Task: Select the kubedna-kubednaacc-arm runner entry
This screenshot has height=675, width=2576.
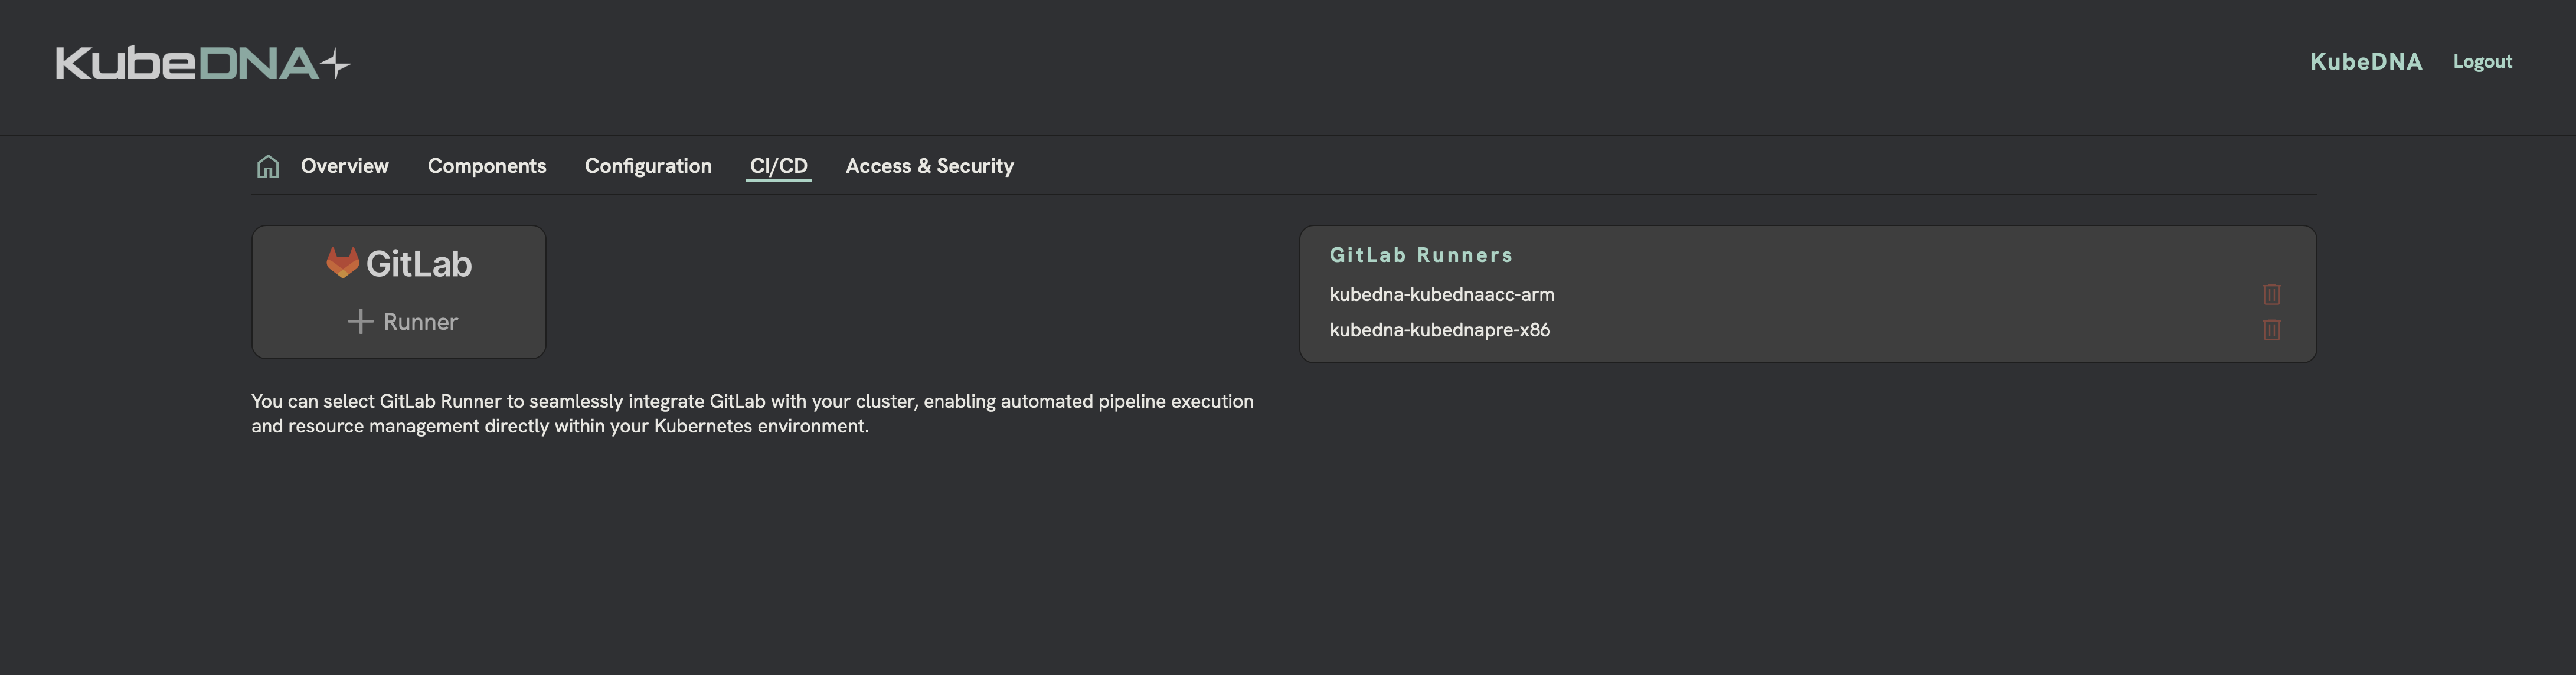Action: (1441, 294)
